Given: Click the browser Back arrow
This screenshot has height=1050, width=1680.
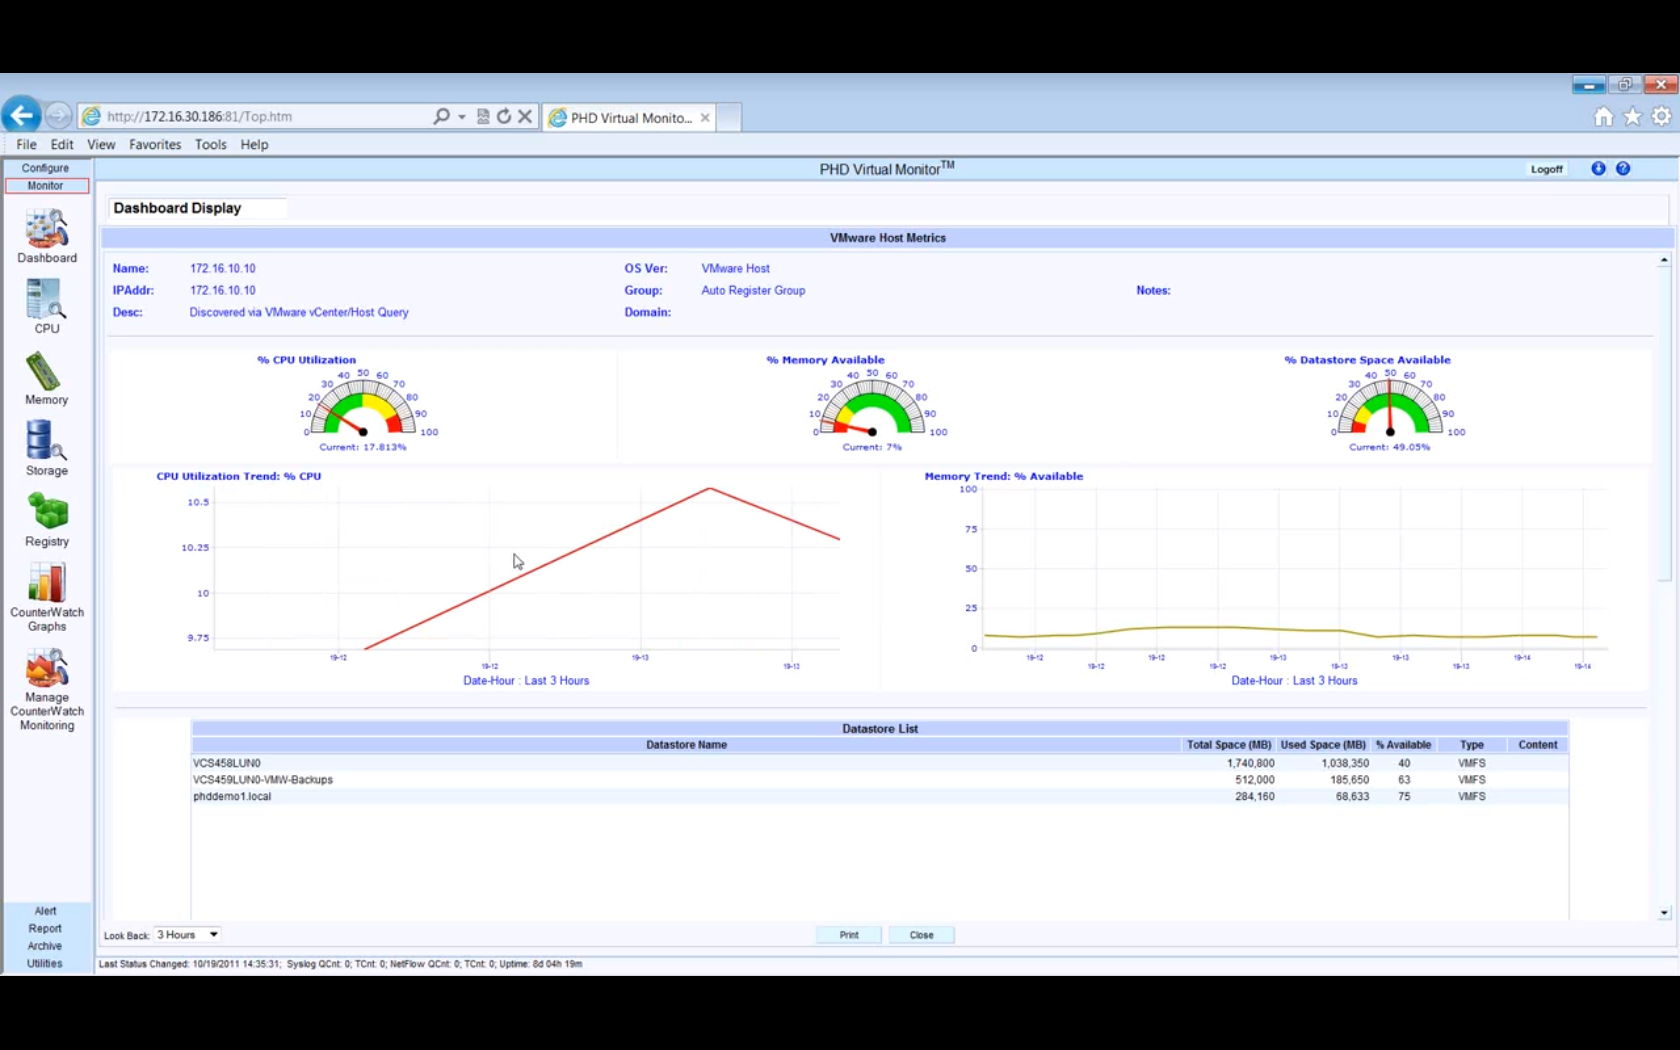Looking at the screenshot, I should point(21,116).
